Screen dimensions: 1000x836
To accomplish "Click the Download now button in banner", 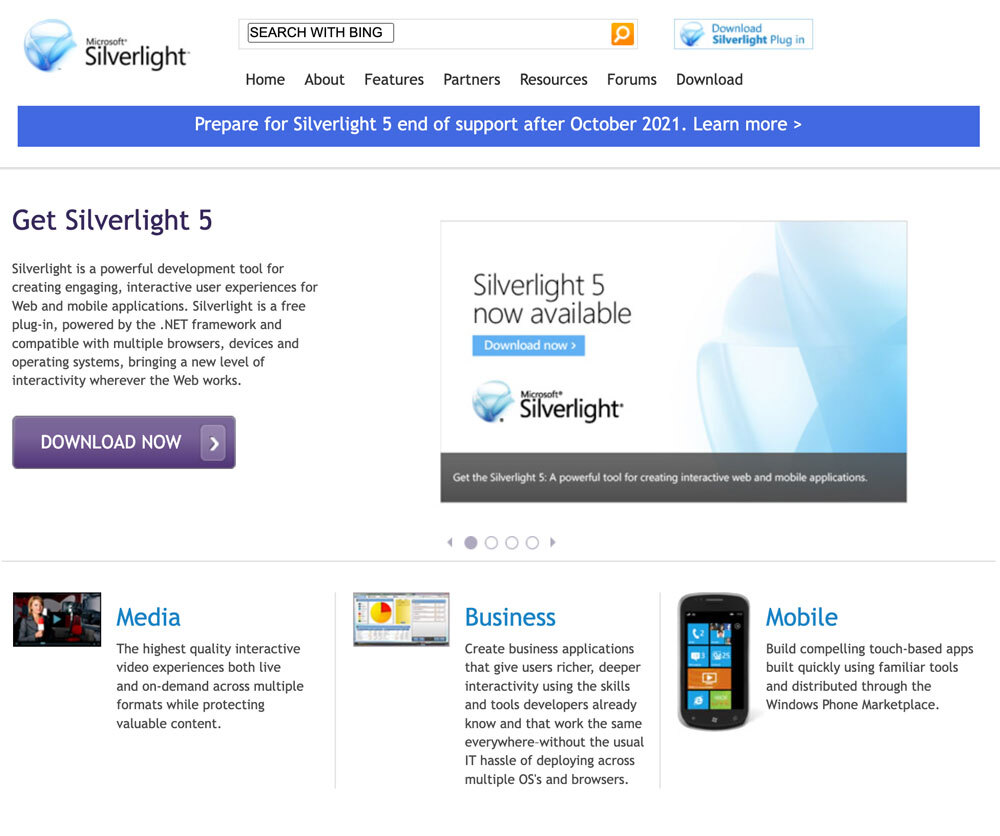I will [x=529, y=346].
